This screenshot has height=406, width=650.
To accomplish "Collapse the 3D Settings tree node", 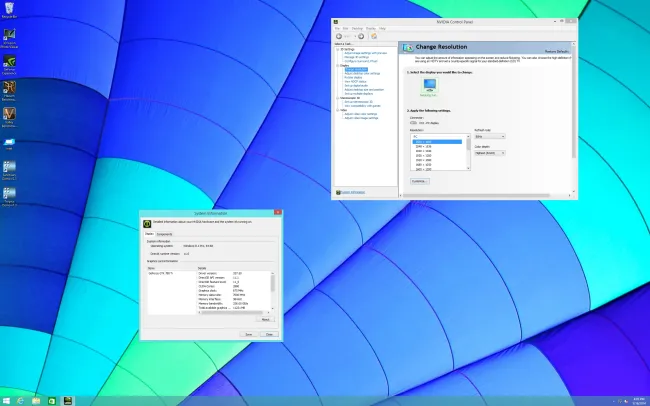I will [x=337, y=49].
